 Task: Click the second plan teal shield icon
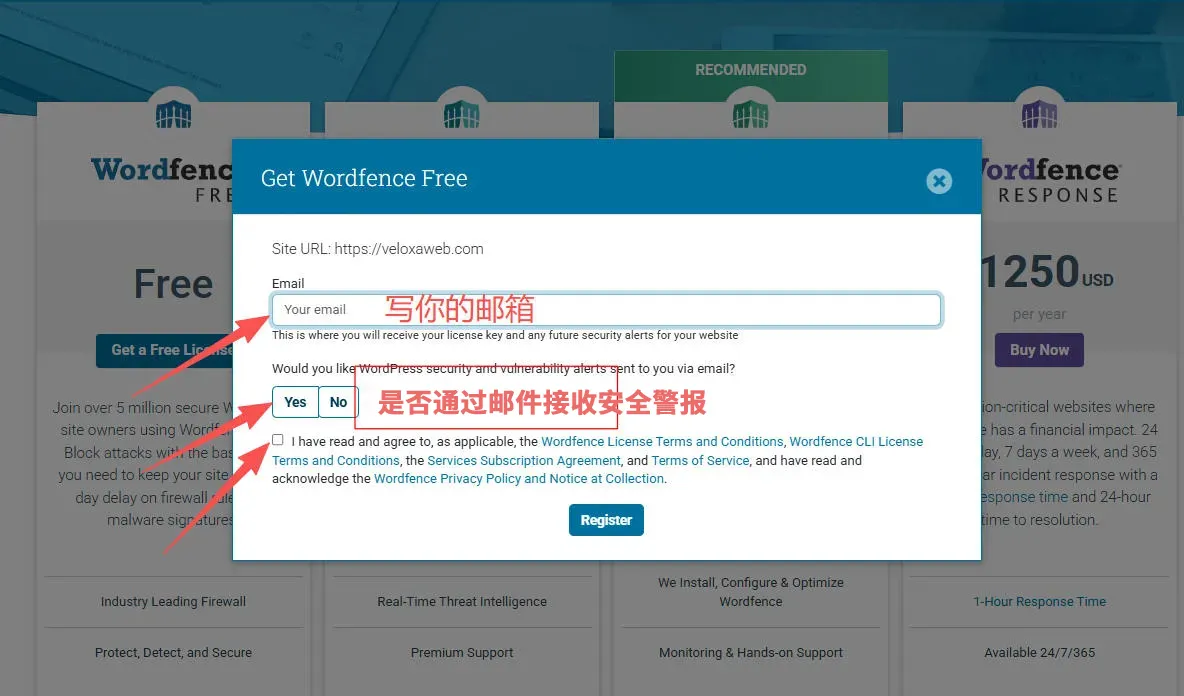(462, 114)
